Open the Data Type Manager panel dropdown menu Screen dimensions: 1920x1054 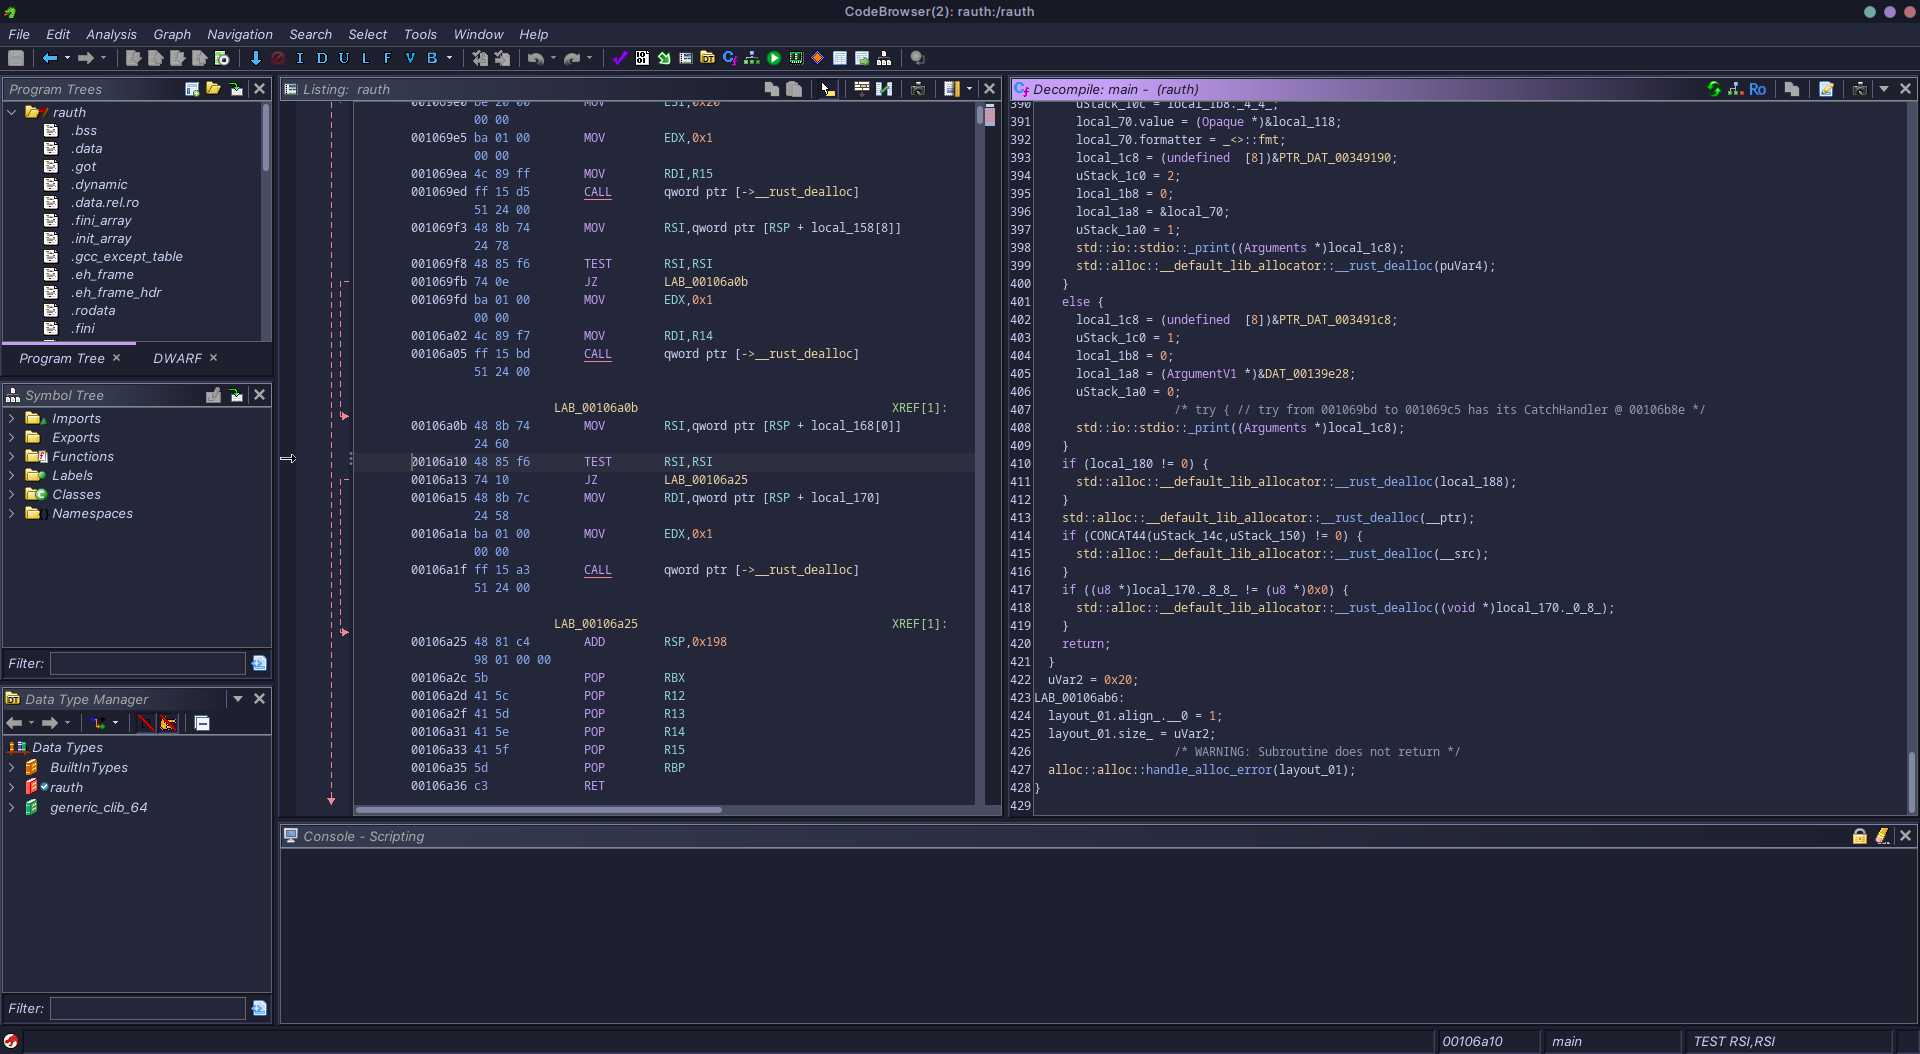pyautogui.click(x=238, y=699)
